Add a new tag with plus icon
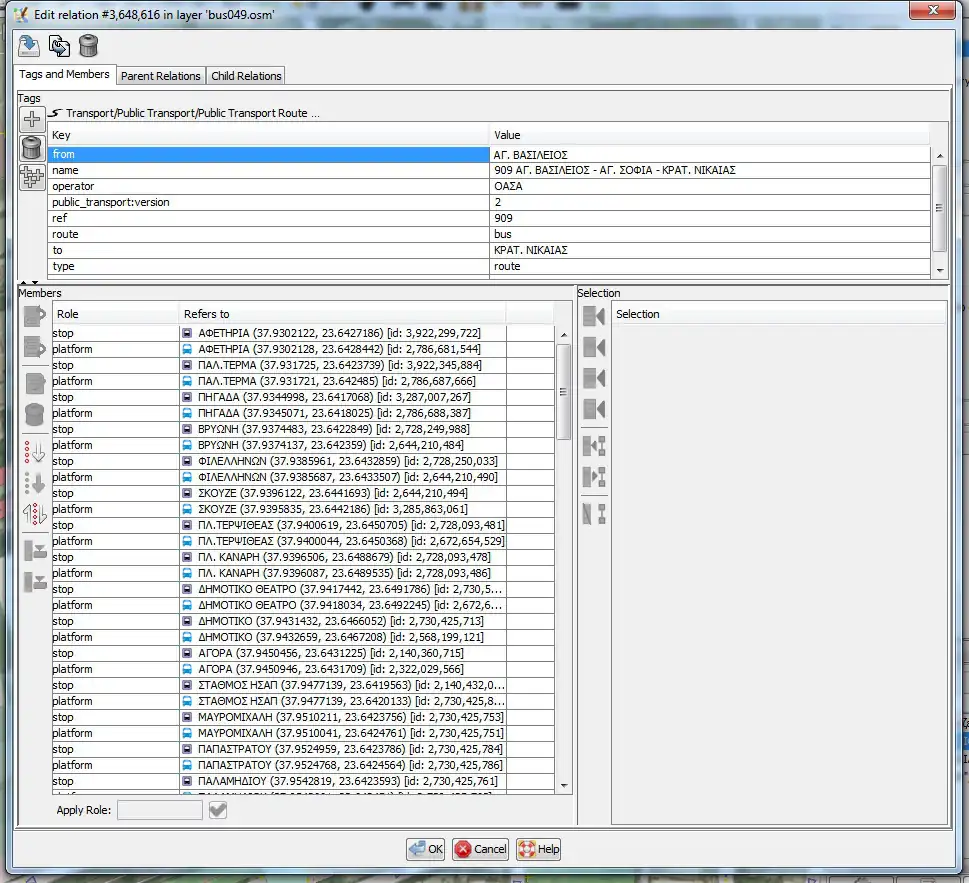 click(32, 119)
